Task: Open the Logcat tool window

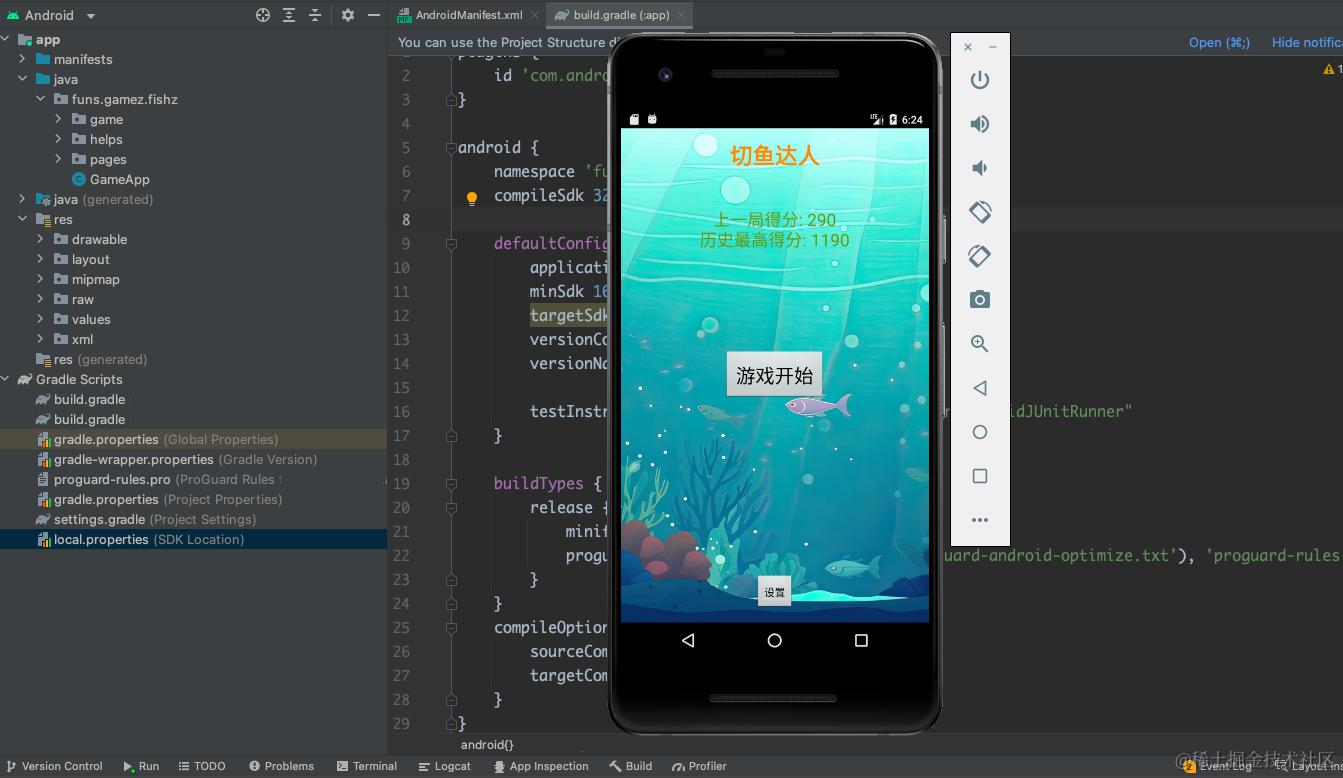Action: coord(444,766)
